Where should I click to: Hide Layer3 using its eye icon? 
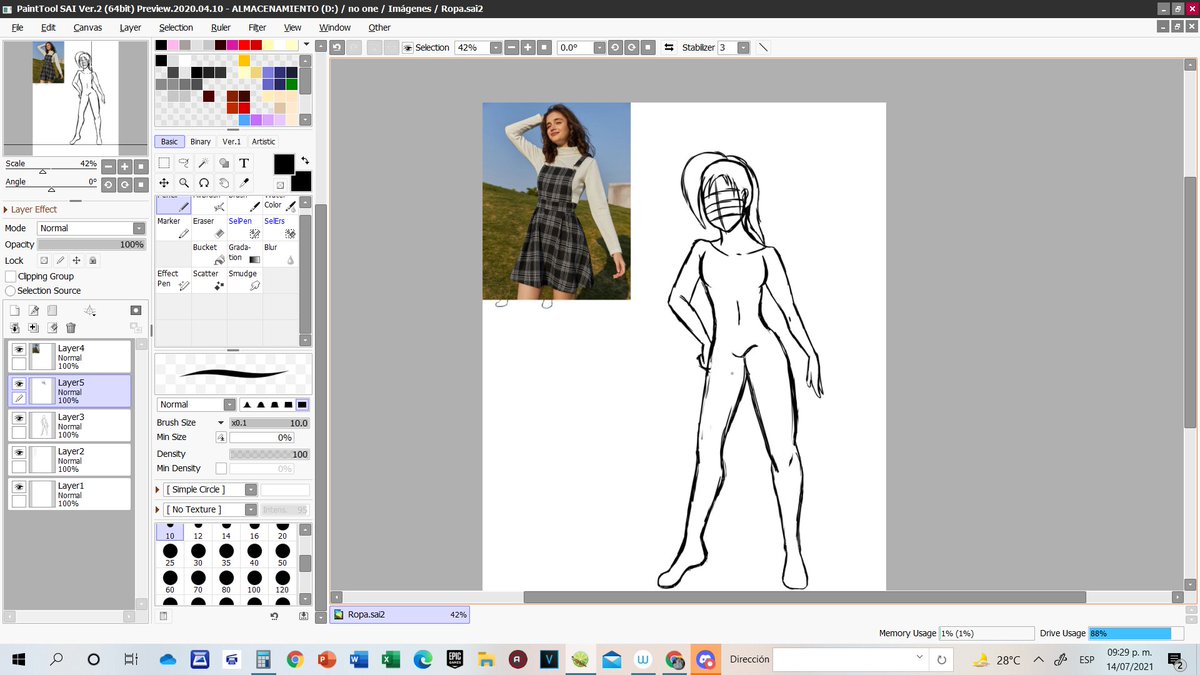[x=19, y=418]
